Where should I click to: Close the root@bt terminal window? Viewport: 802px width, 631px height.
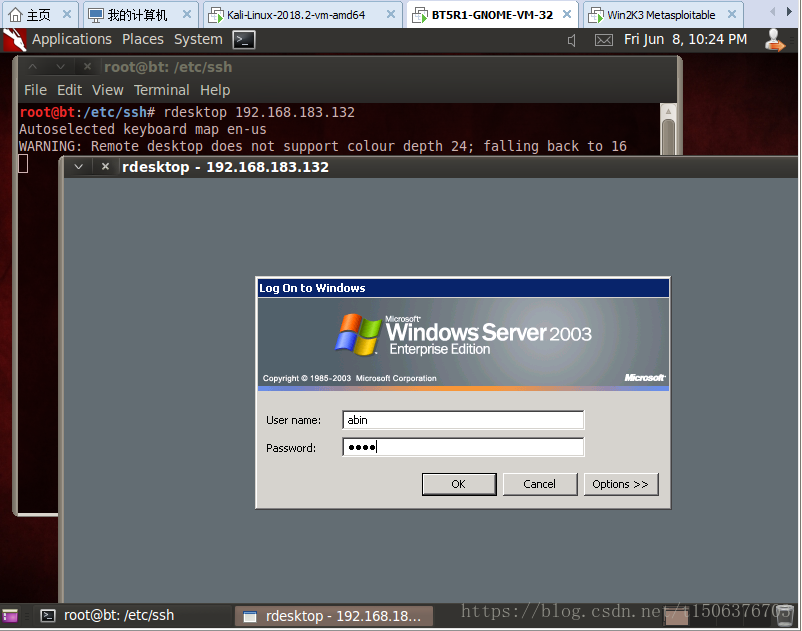tap(87, 66)
